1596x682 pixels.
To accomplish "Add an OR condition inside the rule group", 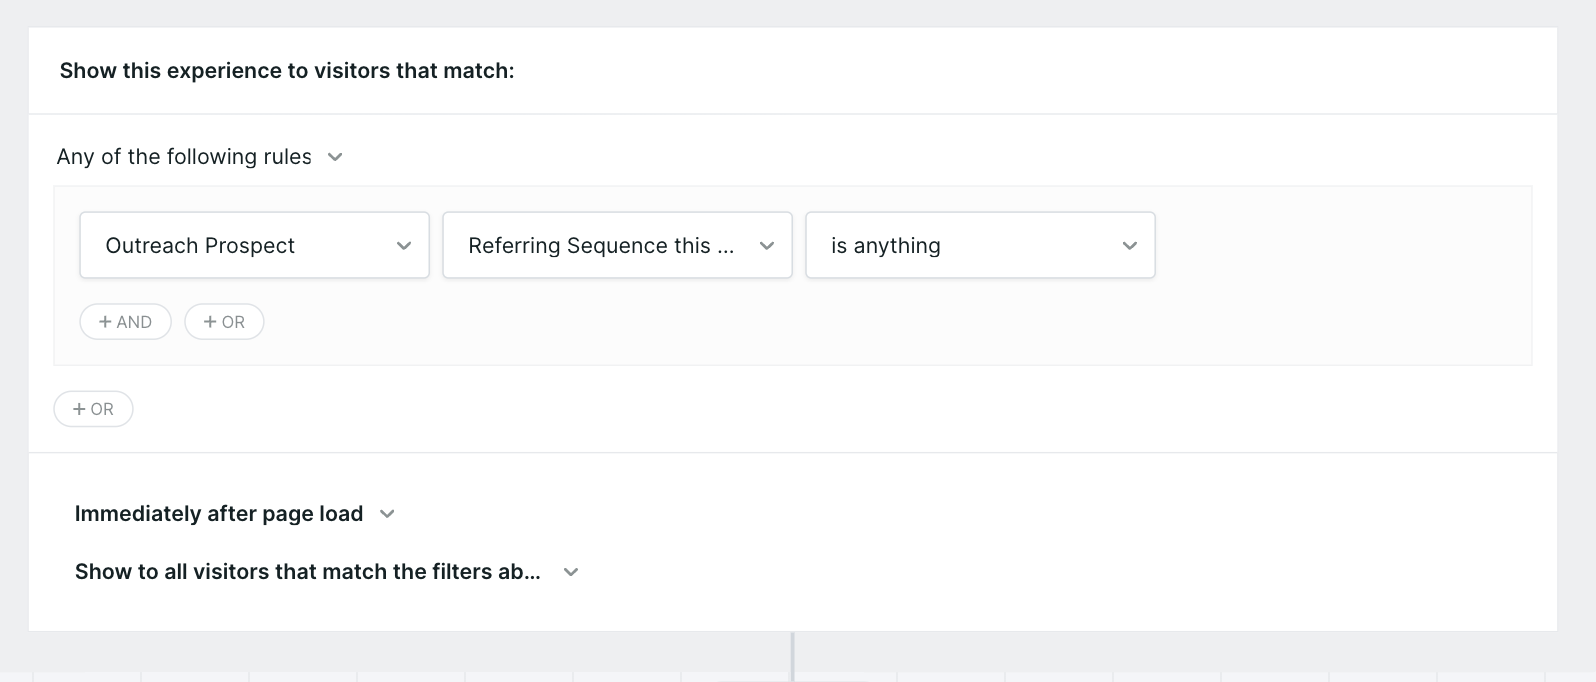I will point(224,322).
